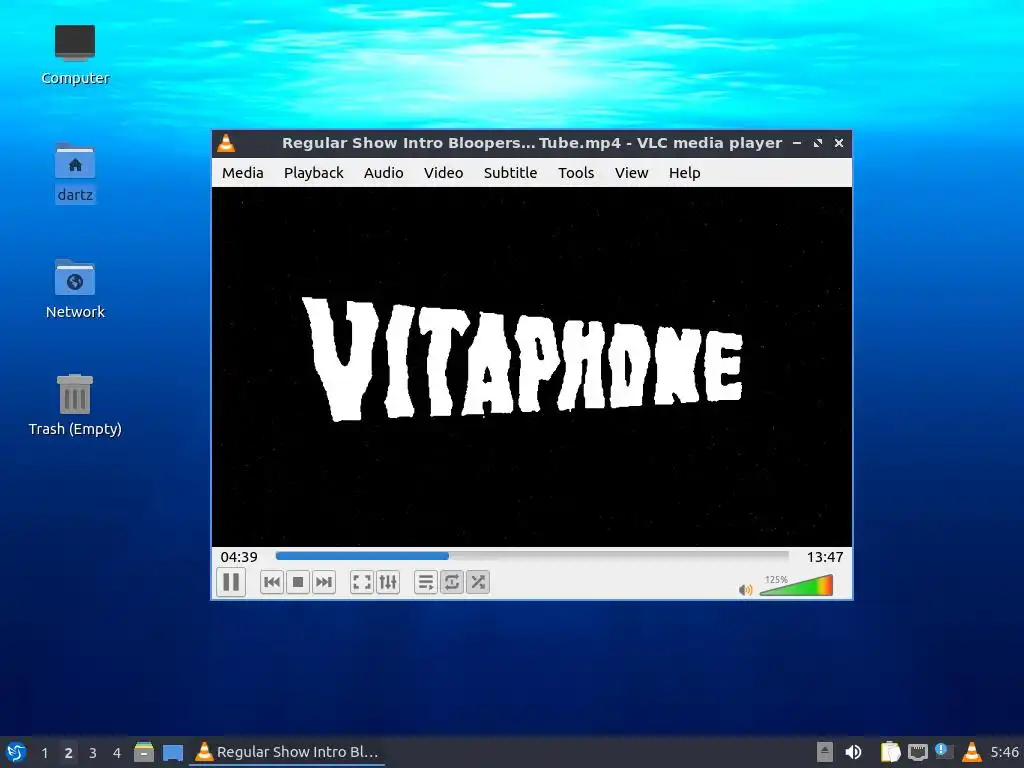The width and height of the screenshot is (1024, 768).
Task: Jump to previous media track
Action: tap(272, 582)
